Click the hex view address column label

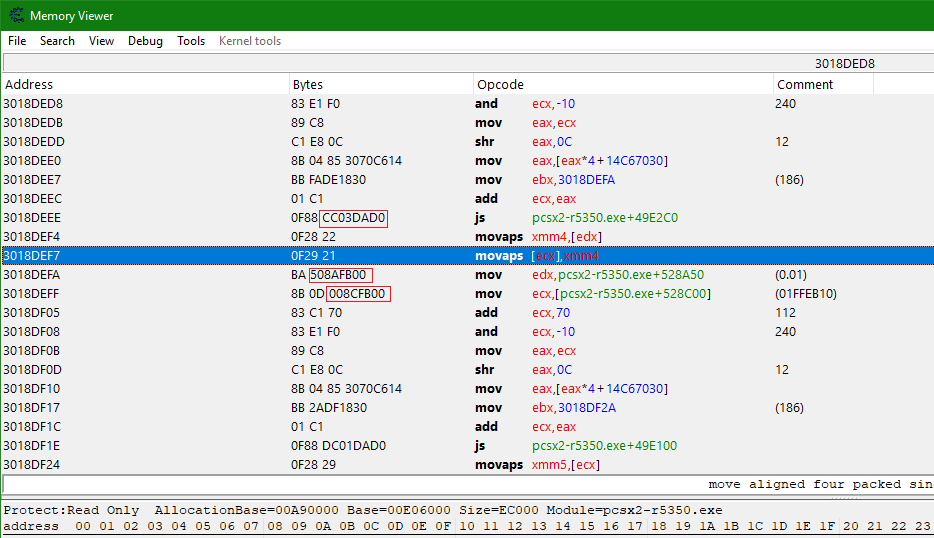coord(31,527)
